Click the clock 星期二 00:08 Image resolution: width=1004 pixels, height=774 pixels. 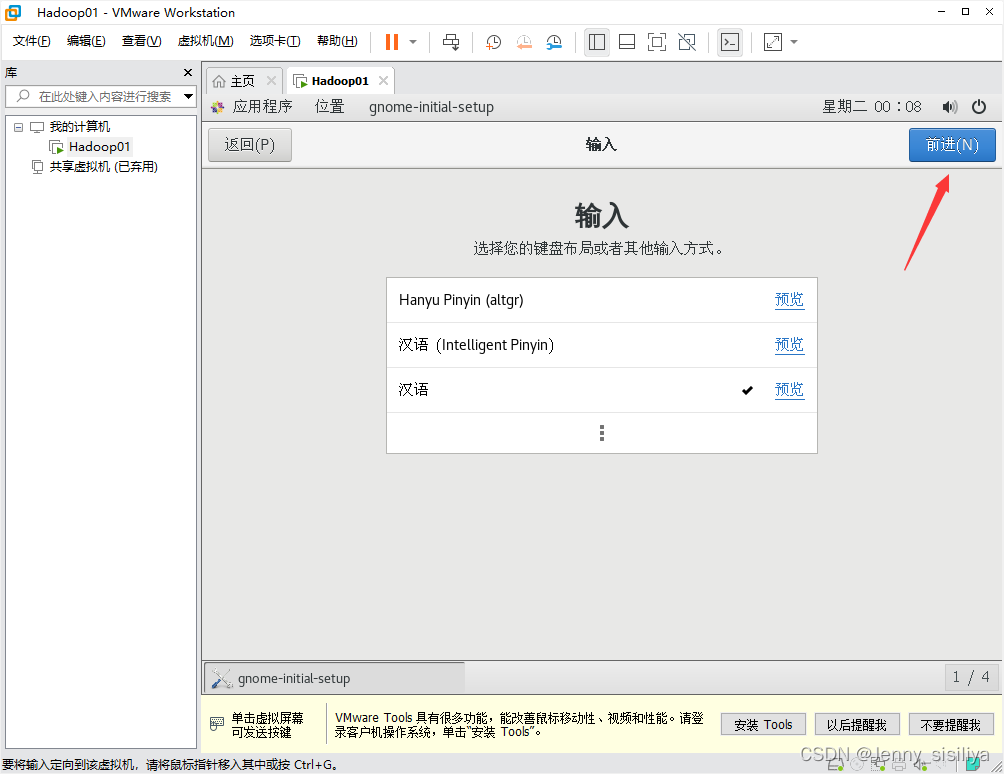click(871, 107)
